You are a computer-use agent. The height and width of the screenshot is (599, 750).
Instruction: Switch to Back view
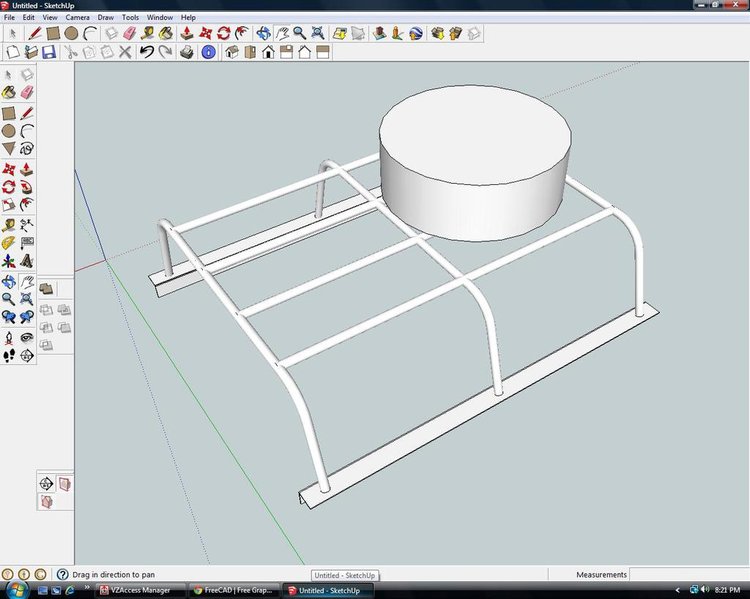click(304, 52)
